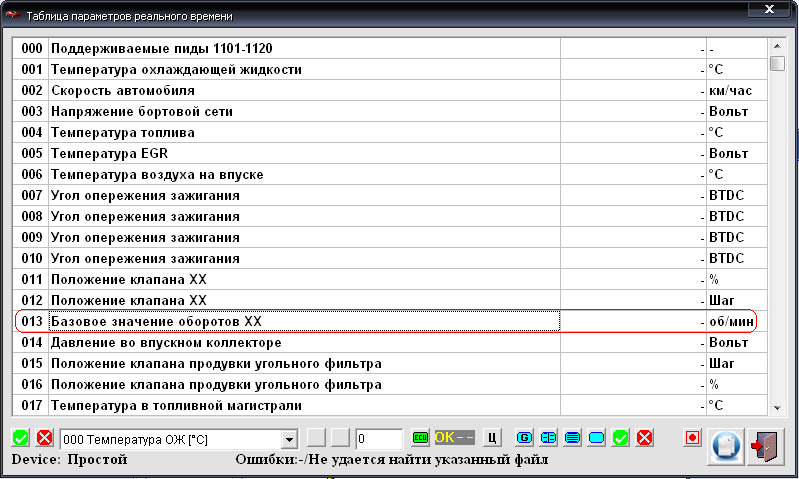Click the left green checkmark icon
799x479 pixels.
click(x=20, y=438)
